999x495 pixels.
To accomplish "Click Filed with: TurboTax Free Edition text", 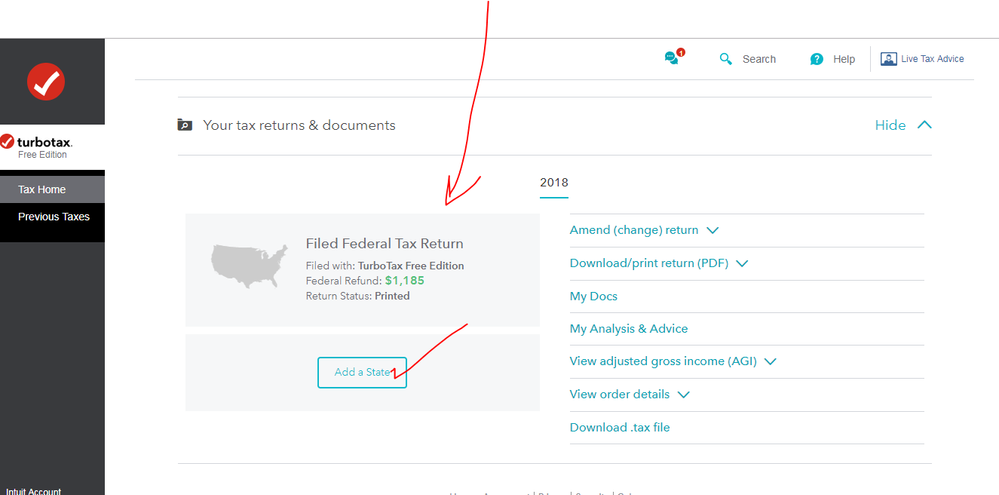I will click(385, 266).
